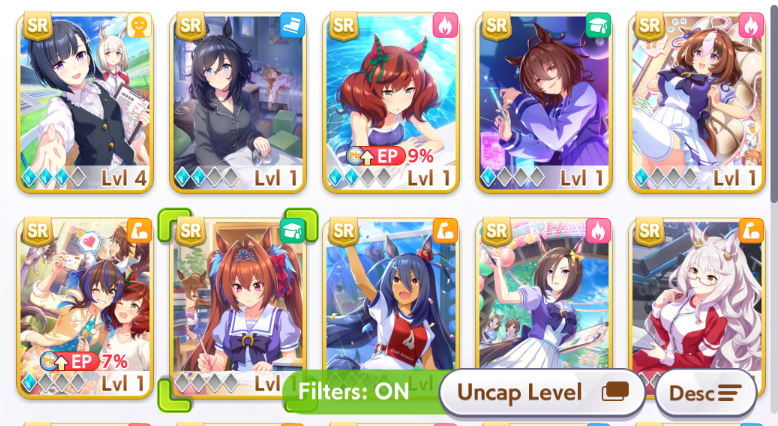Select the highlighted twin-tail tiara girl card
The image size is (778, 426).
pyautogui.click(x=238, y=308)
